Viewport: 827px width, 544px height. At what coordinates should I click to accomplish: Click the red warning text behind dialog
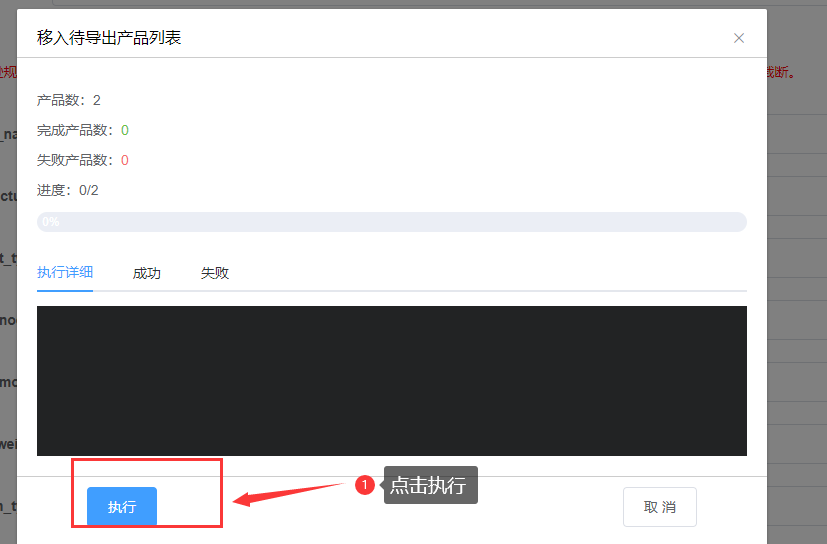coord(781,72)
